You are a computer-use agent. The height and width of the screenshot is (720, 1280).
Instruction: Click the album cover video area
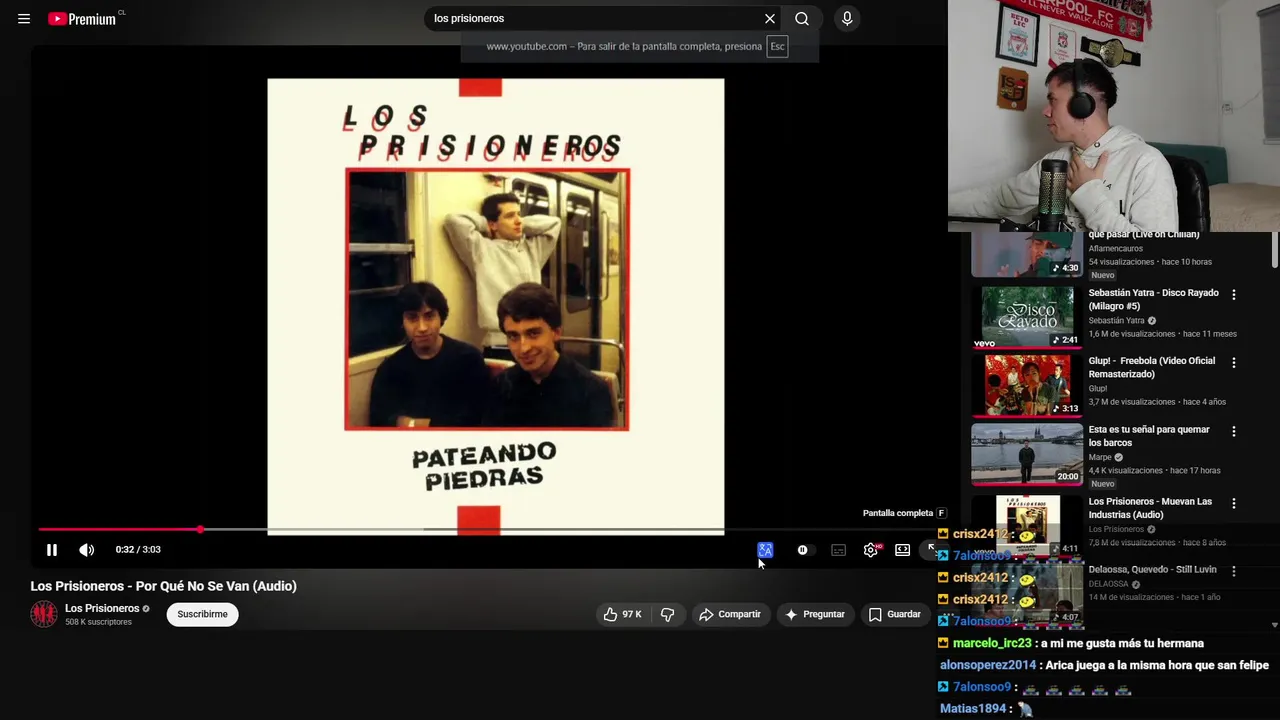coord(496,306)
